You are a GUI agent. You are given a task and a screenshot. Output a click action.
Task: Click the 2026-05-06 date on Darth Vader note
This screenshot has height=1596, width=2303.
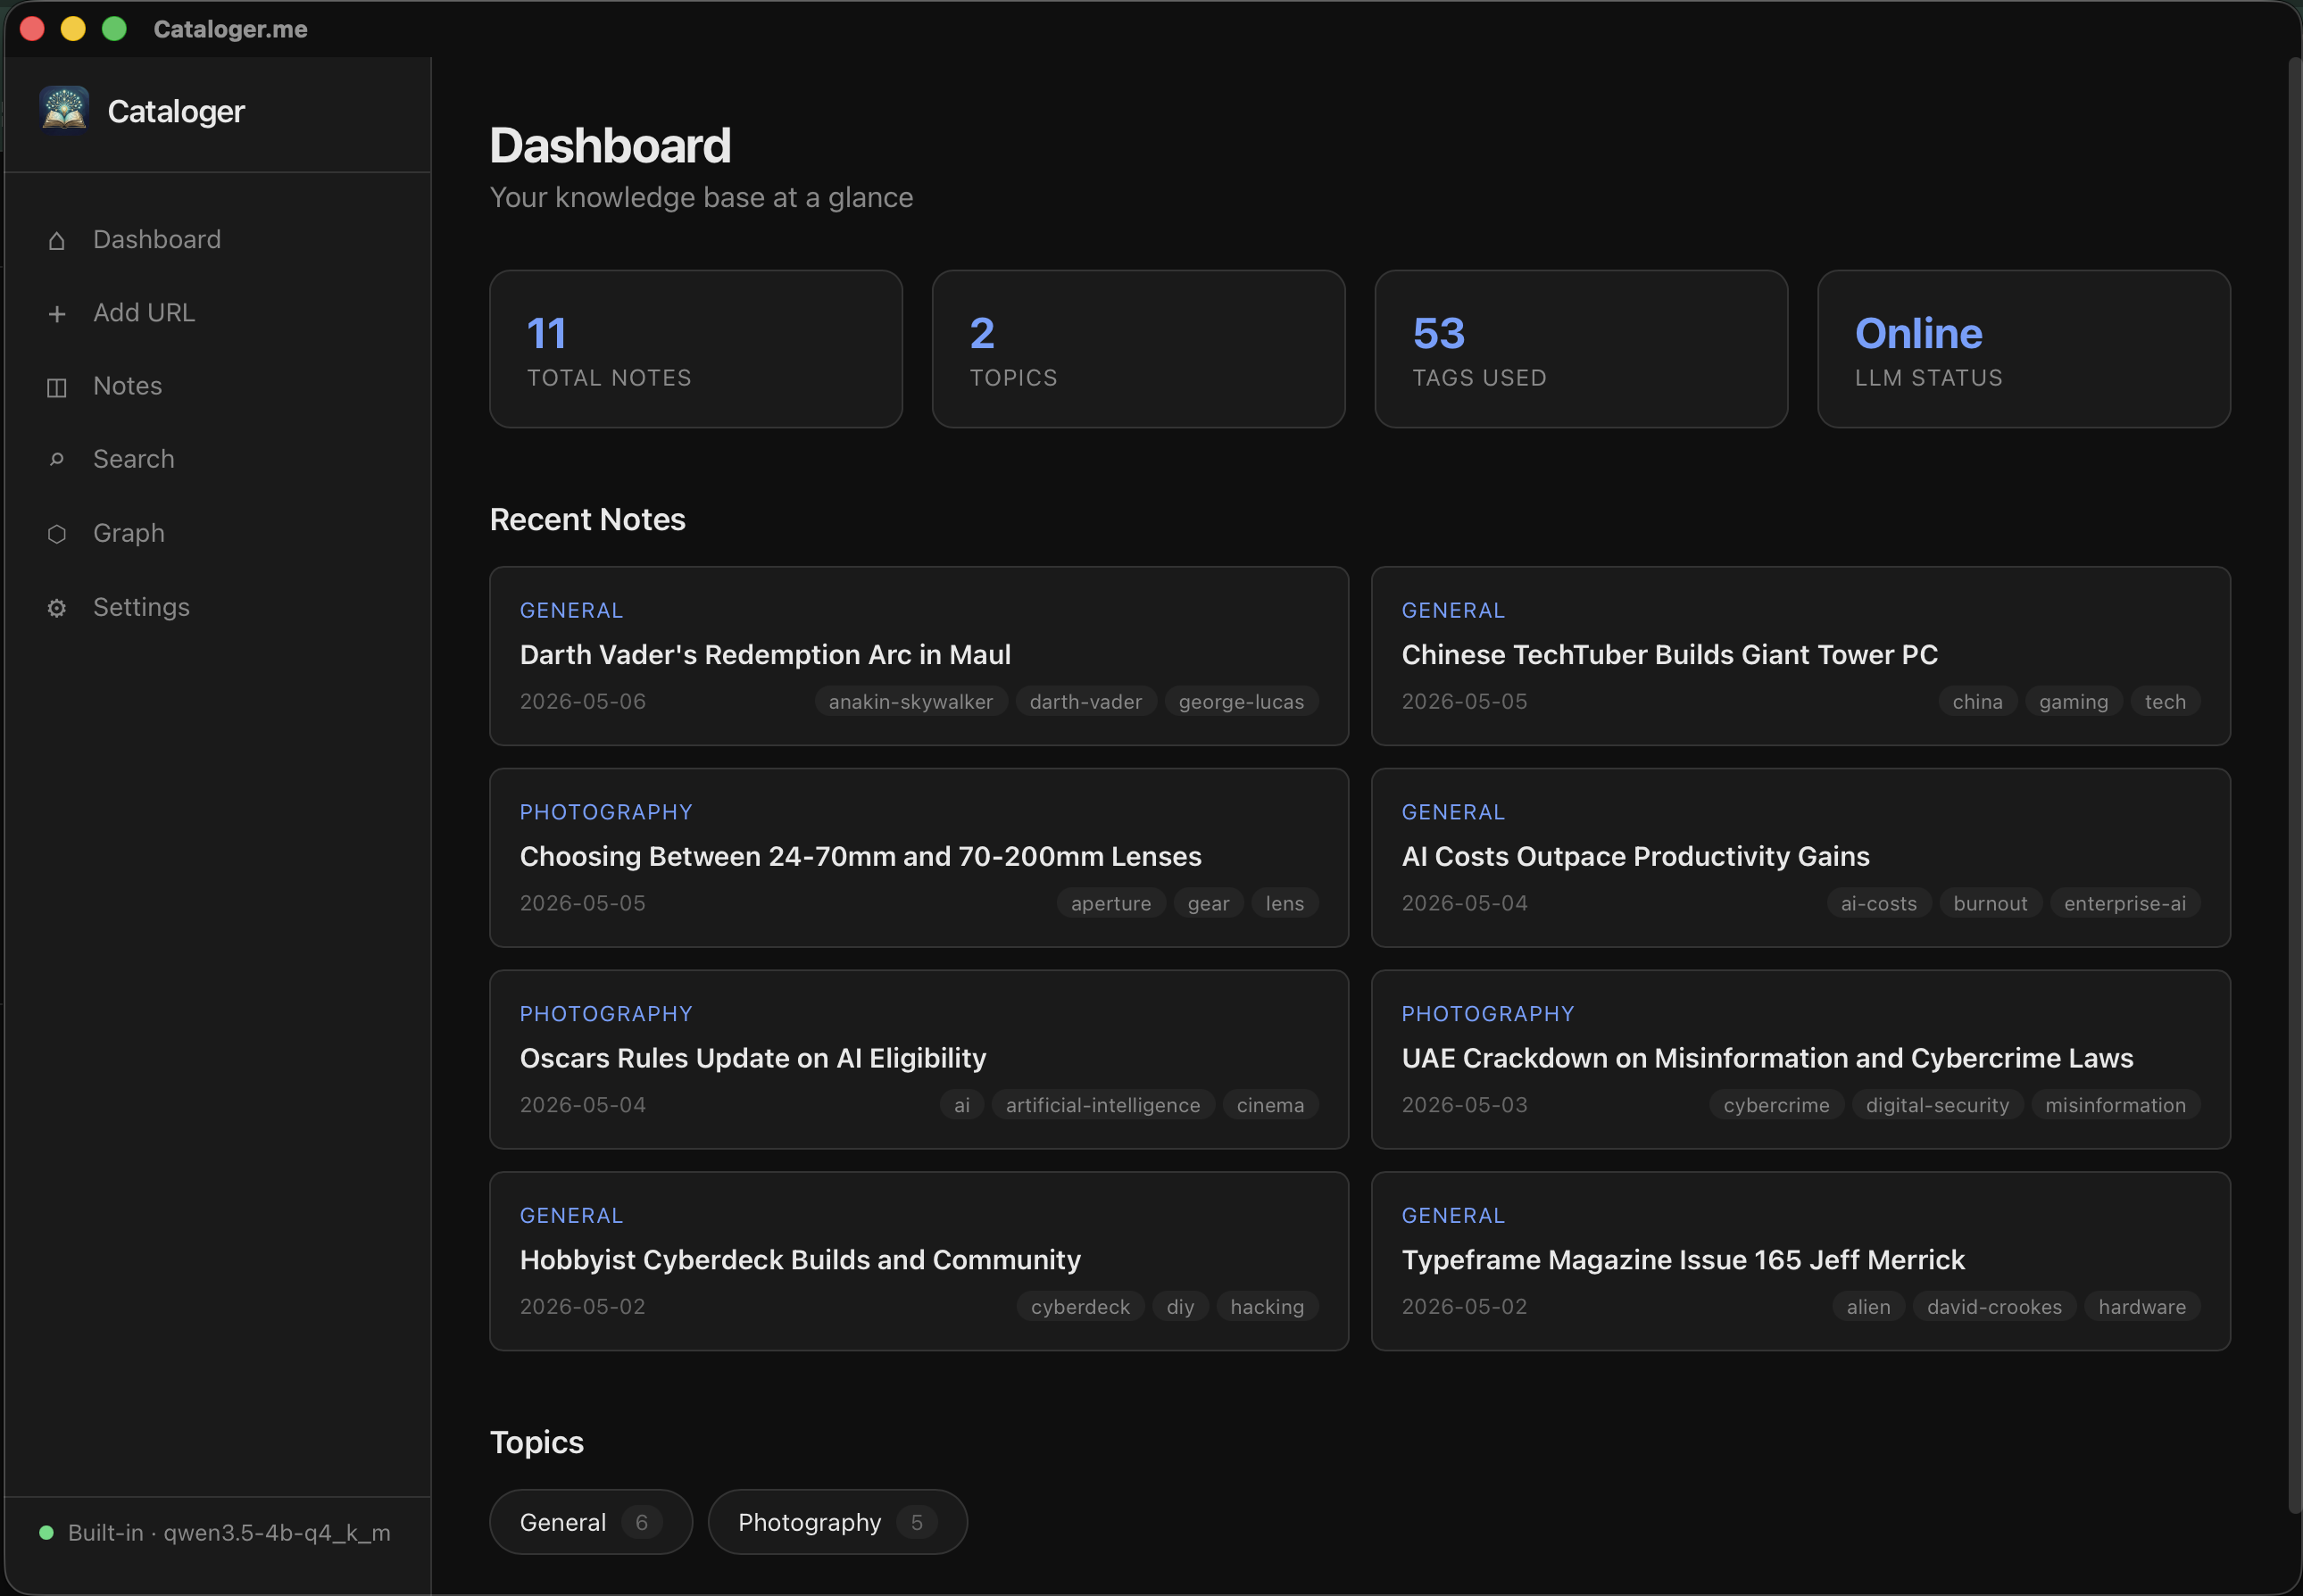(x=583, y=702)
